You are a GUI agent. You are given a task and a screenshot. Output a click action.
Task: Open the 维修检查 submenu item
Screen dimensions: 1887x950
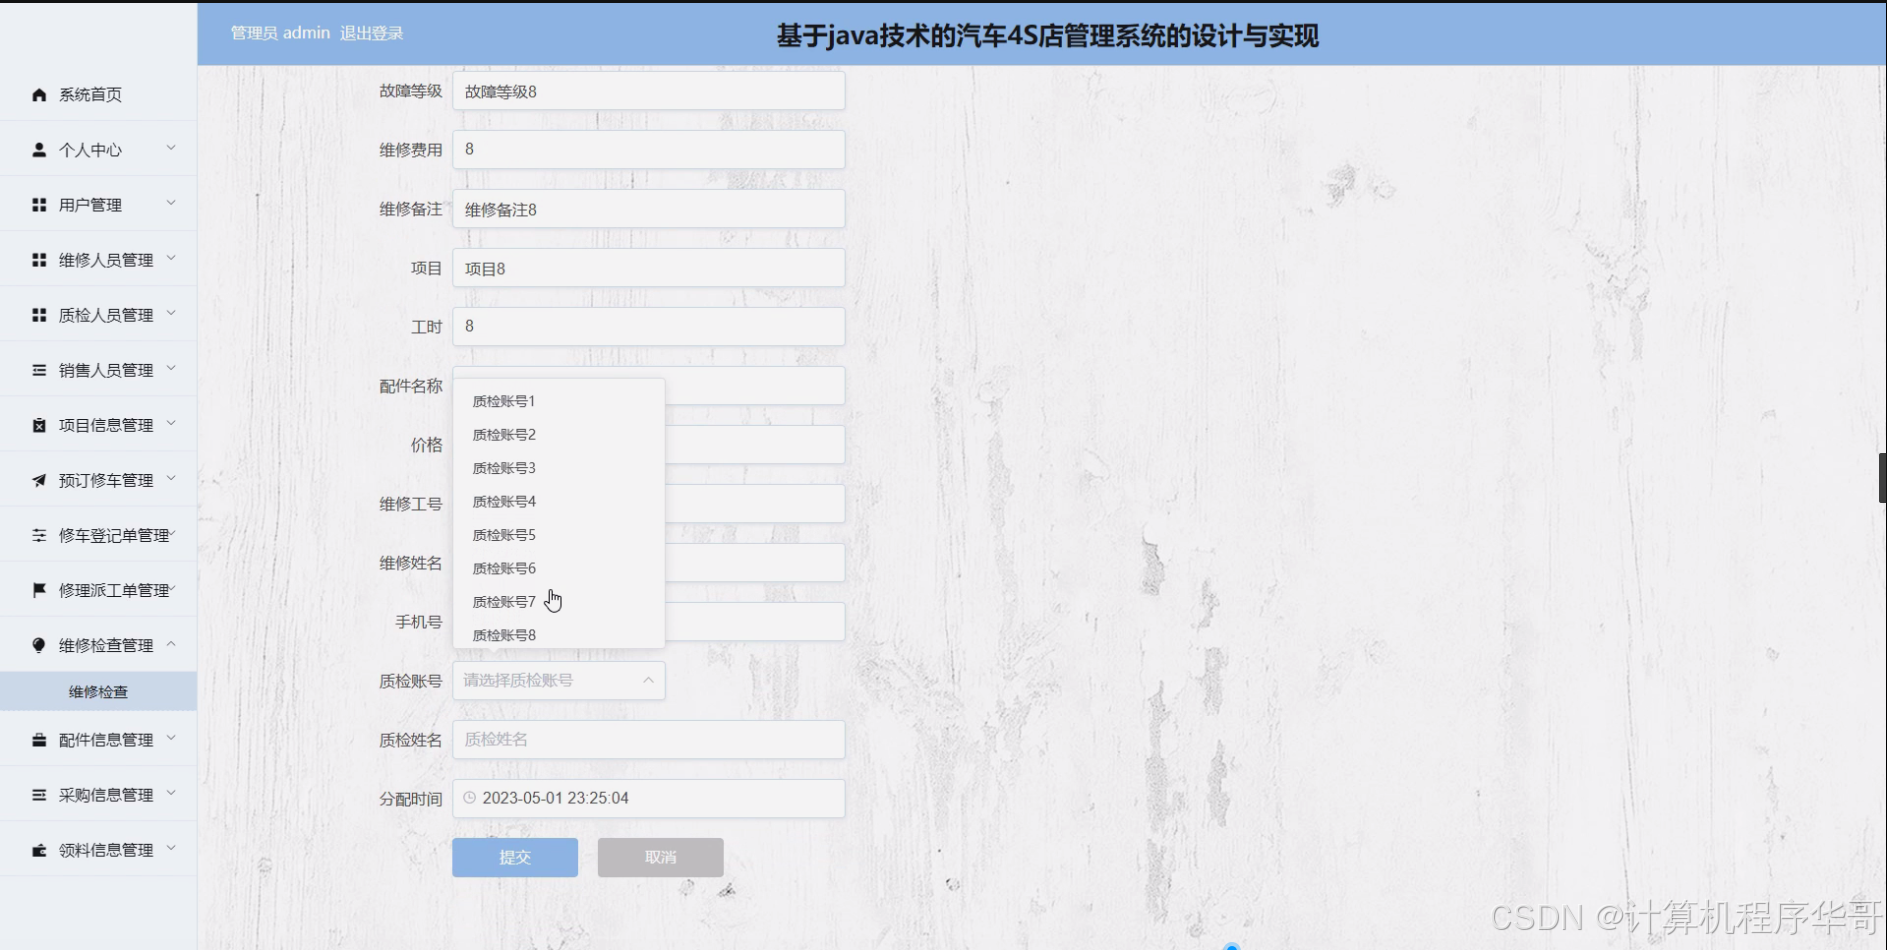pyautogui.click(x=97, y=690)
